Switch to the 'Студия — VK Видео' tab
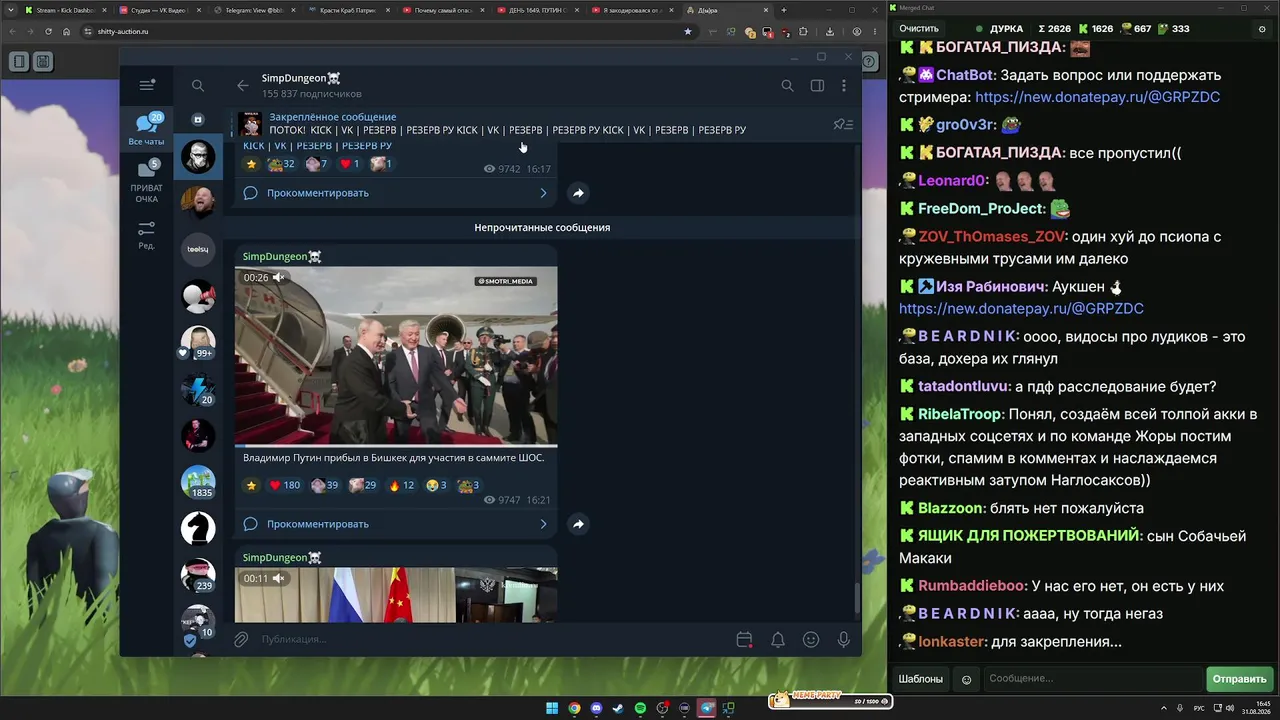 coord(160,10)
